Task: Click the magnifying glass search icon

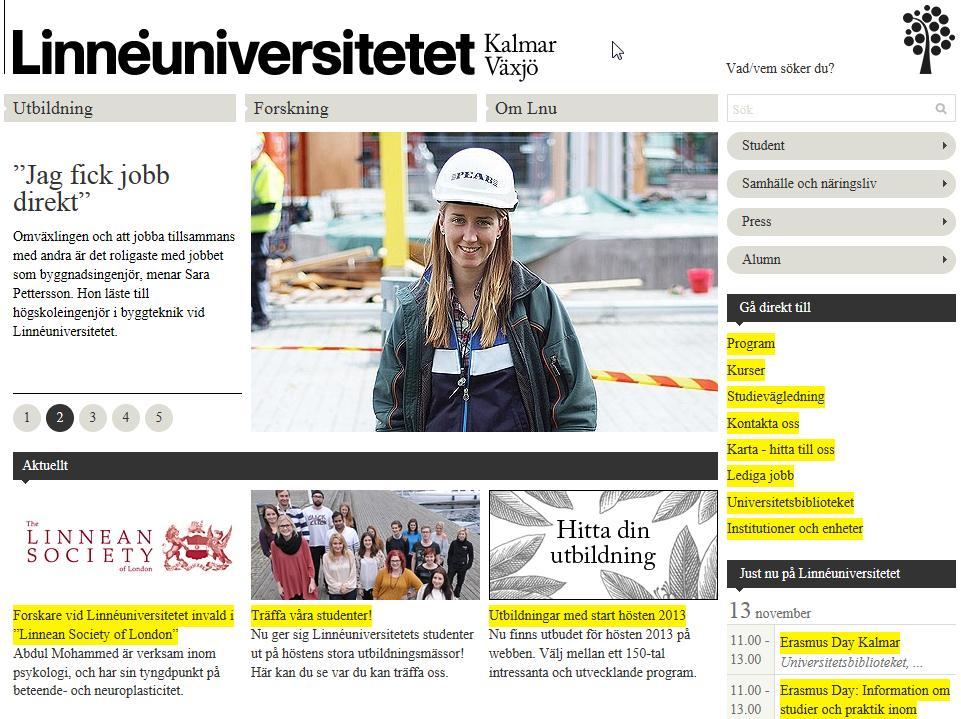Action: pyautogui.click(x=941, y=109)
